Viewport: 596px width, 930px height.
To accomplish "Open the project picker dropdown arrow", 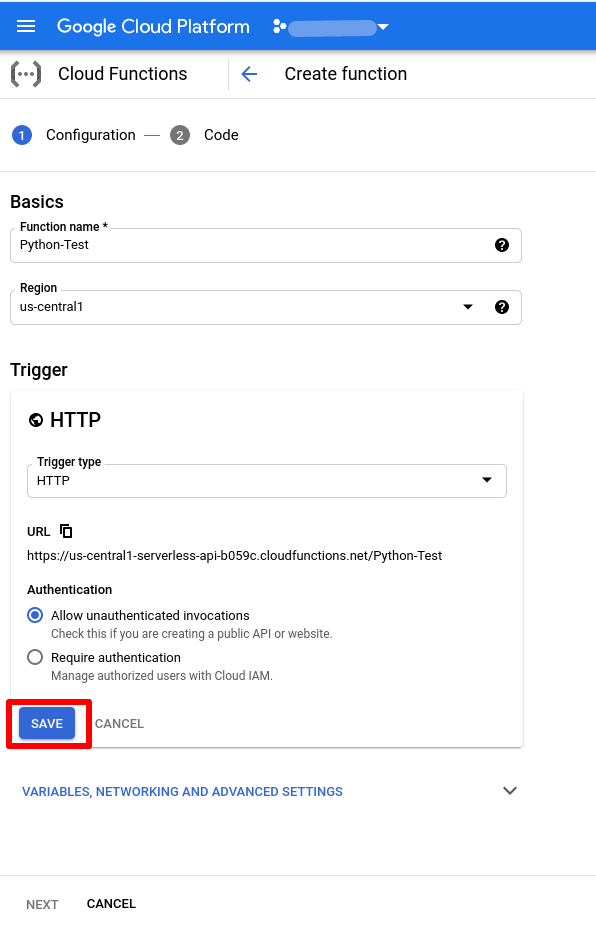I will point(383,27).
